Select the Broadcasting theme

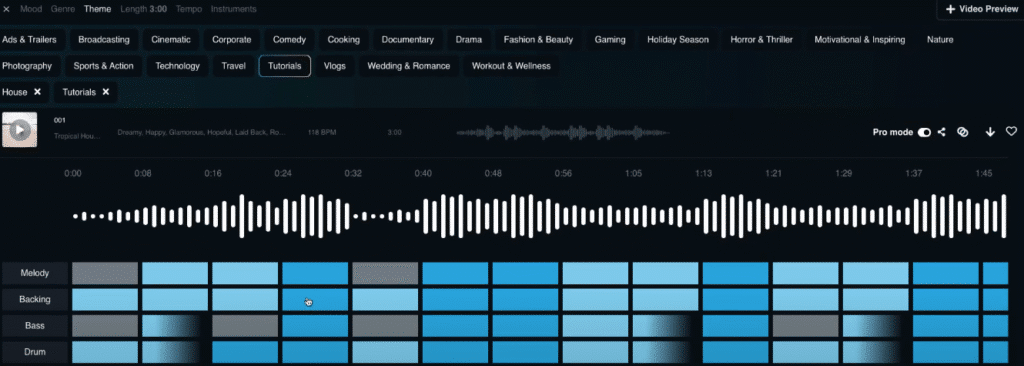(104, 39)
